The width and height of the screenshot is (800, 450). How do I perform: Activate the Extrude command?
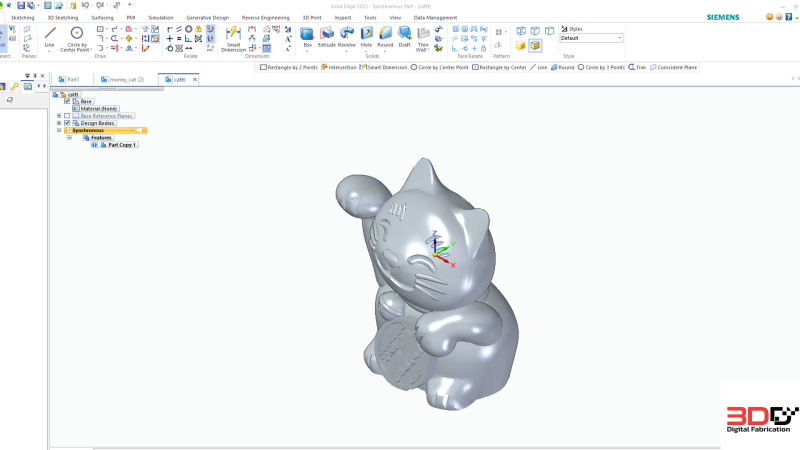(327, 37)
